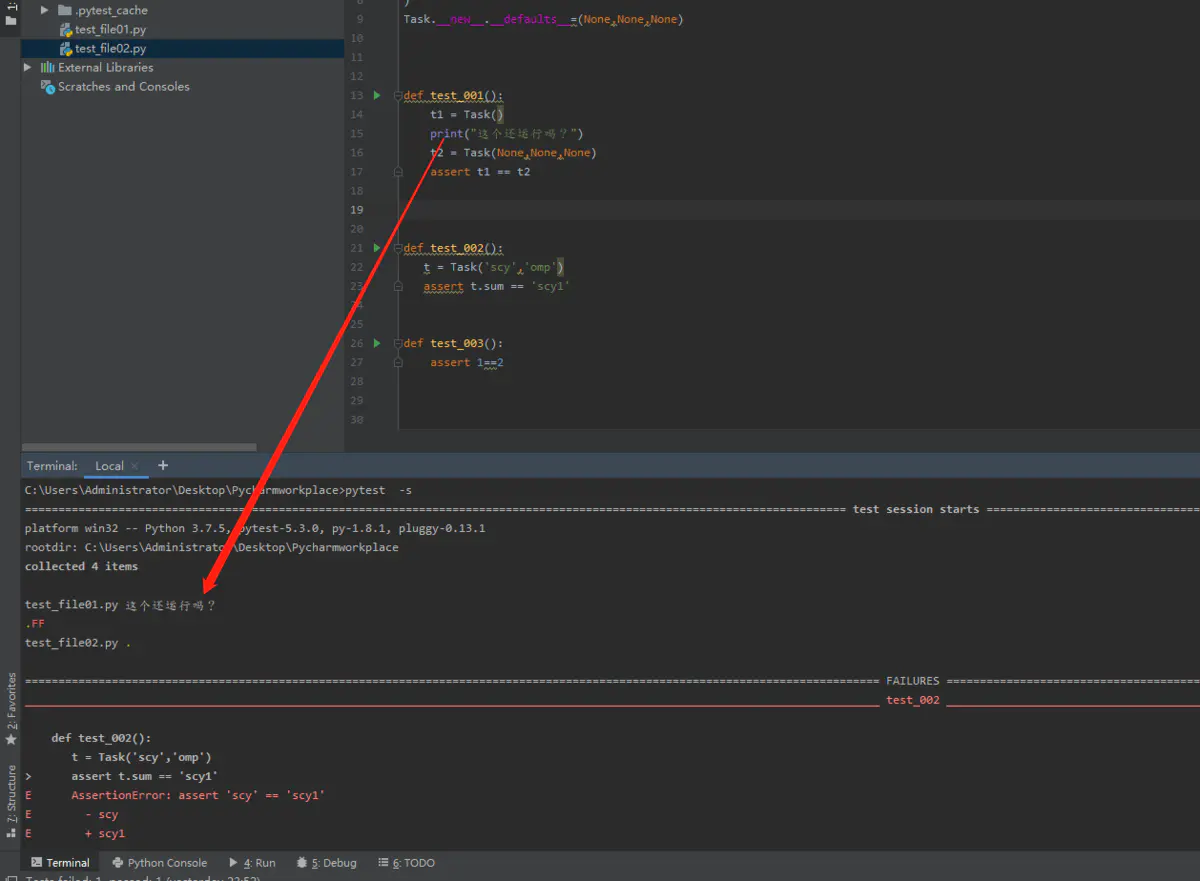The image size is (1200, 881).
Task: Click line number 21 in the gutter
Action: pyautogui.click(x=357, y=248)
